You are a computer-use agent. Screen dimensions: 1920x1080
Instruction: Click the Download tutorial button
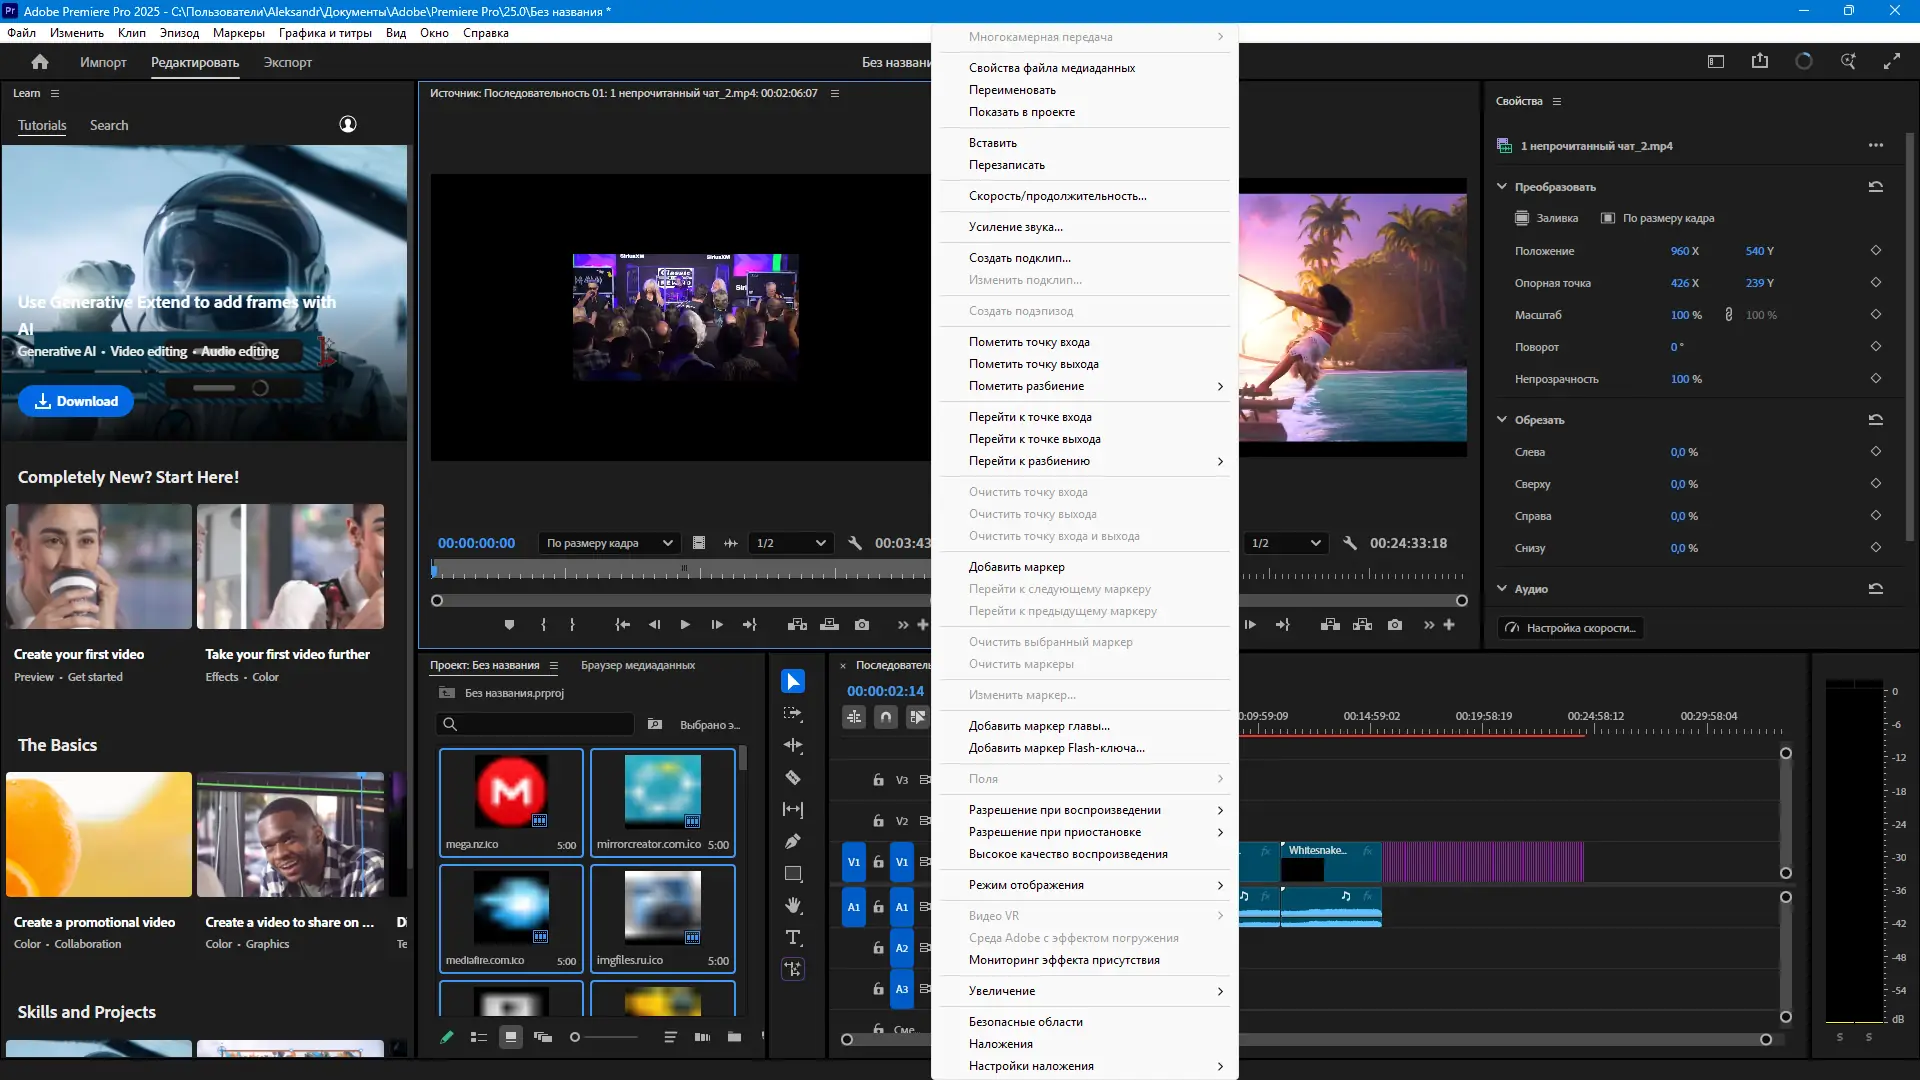pyautogui.click(x=76, y=401)
